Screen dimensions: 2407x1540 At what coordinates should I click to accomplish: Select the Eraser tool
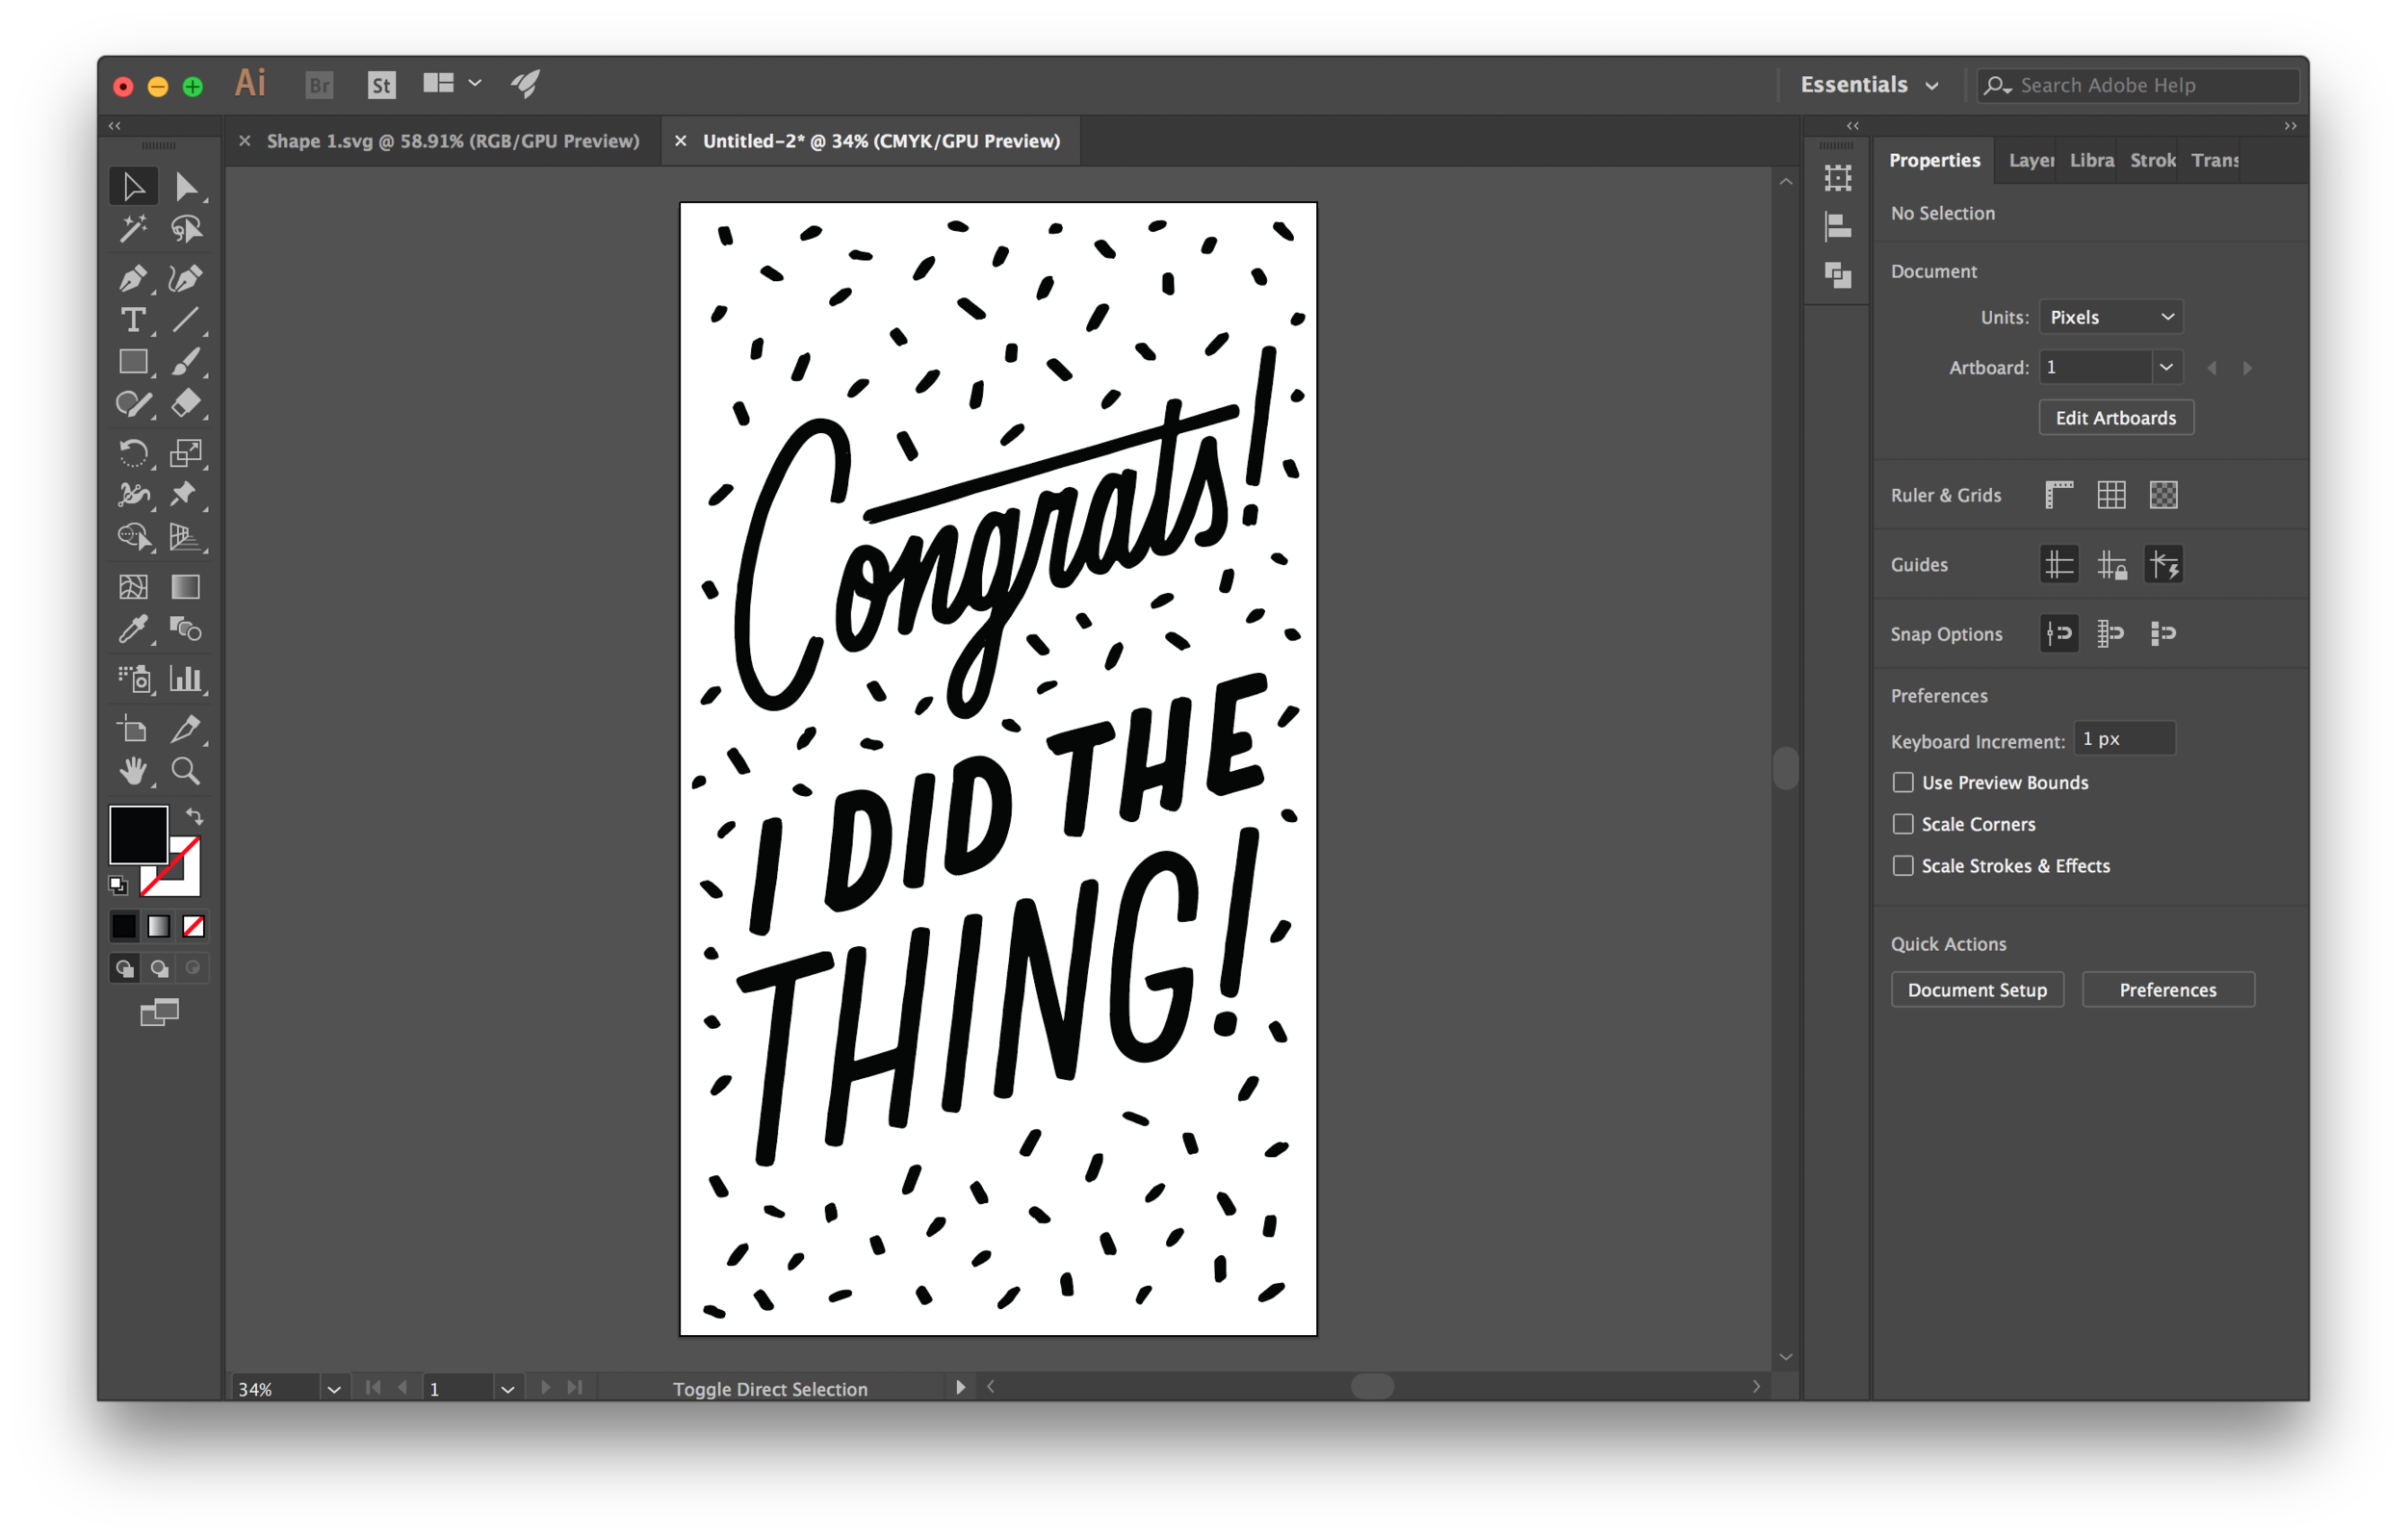pyautogui.click(x=188, y=404)
